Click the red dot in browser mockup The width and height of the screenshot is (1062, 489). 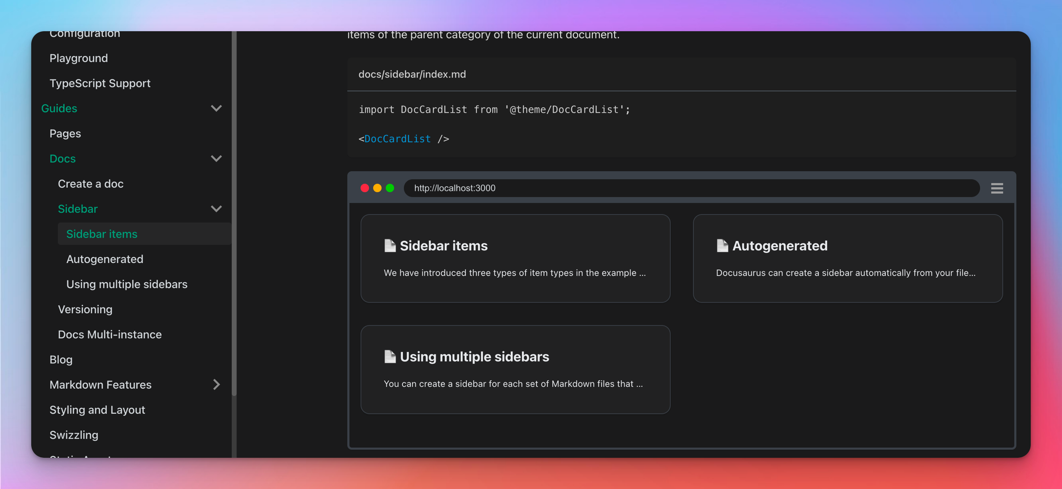click(365, 188)
